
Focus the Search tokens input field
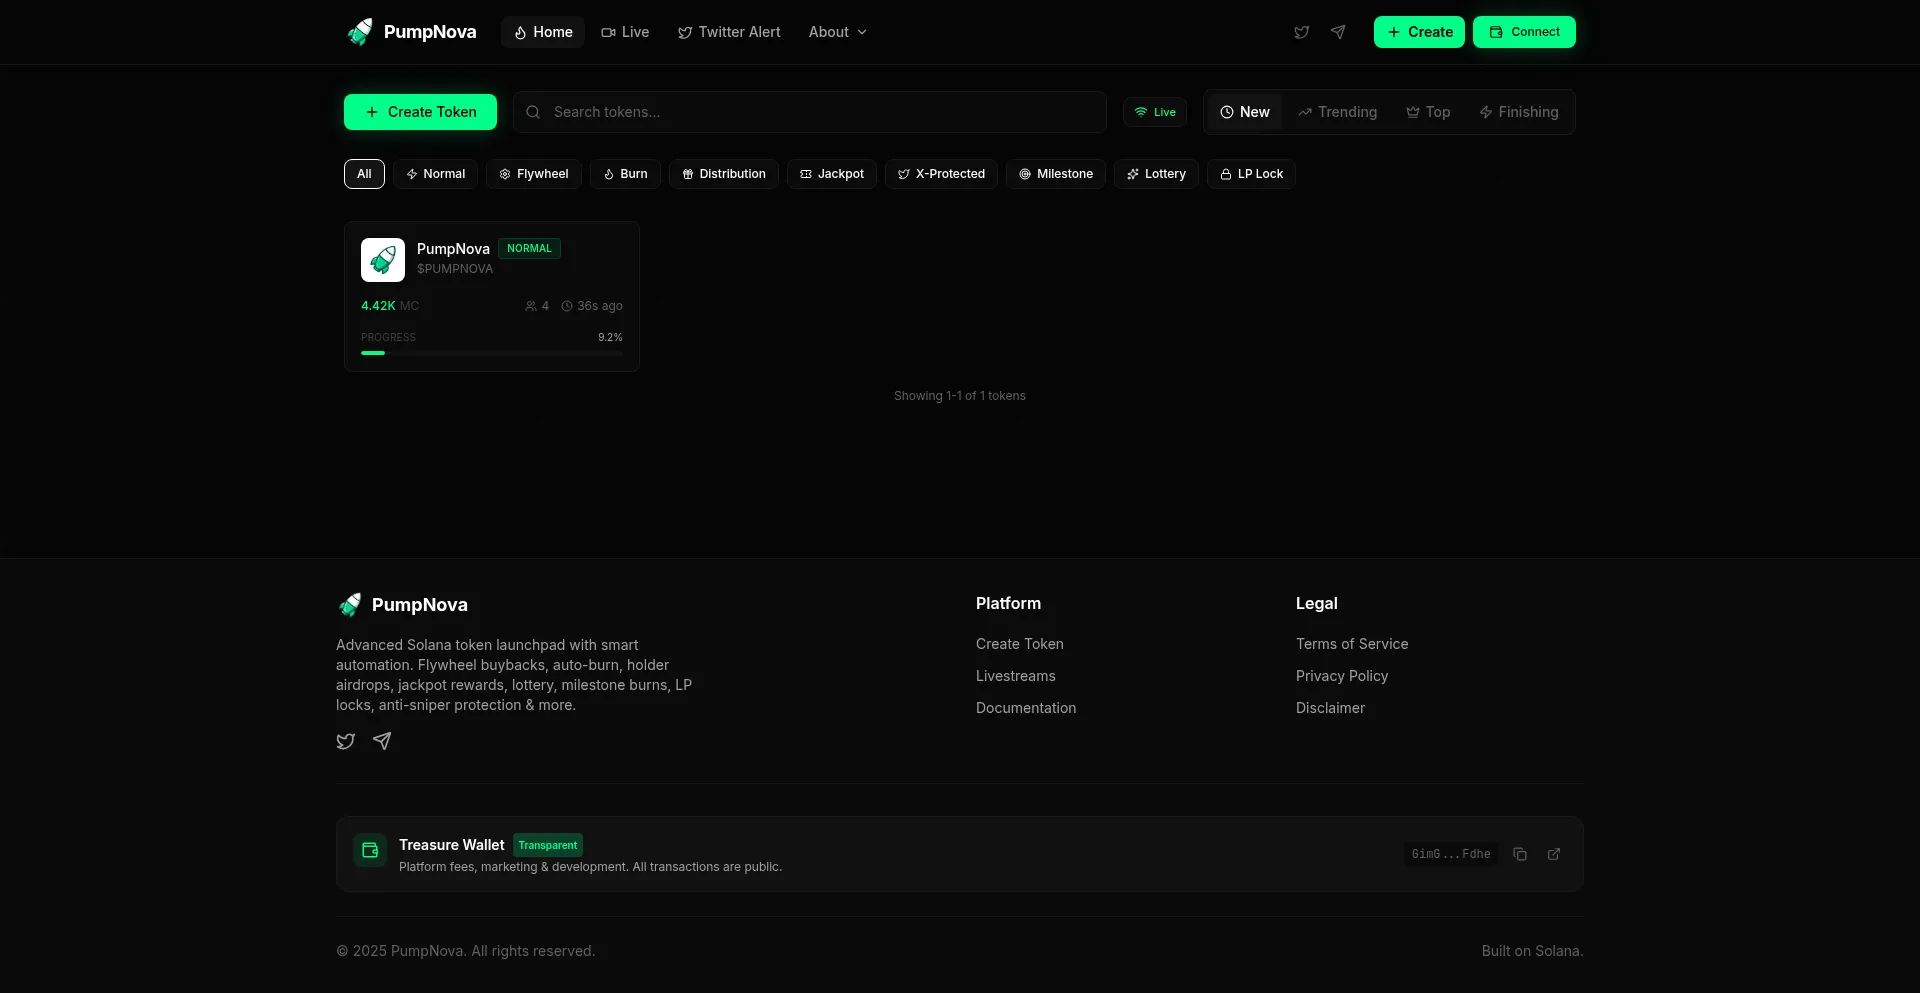(820, 112)
